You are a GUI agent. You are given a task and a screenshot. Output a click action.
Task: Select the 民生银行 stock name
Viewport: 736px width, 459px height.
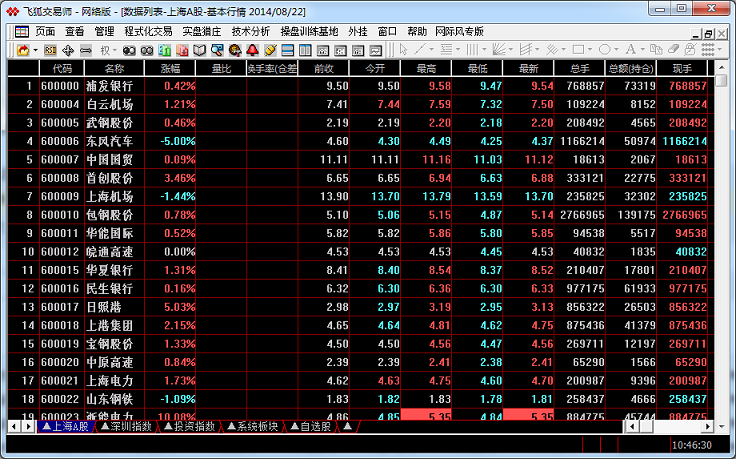112,288
